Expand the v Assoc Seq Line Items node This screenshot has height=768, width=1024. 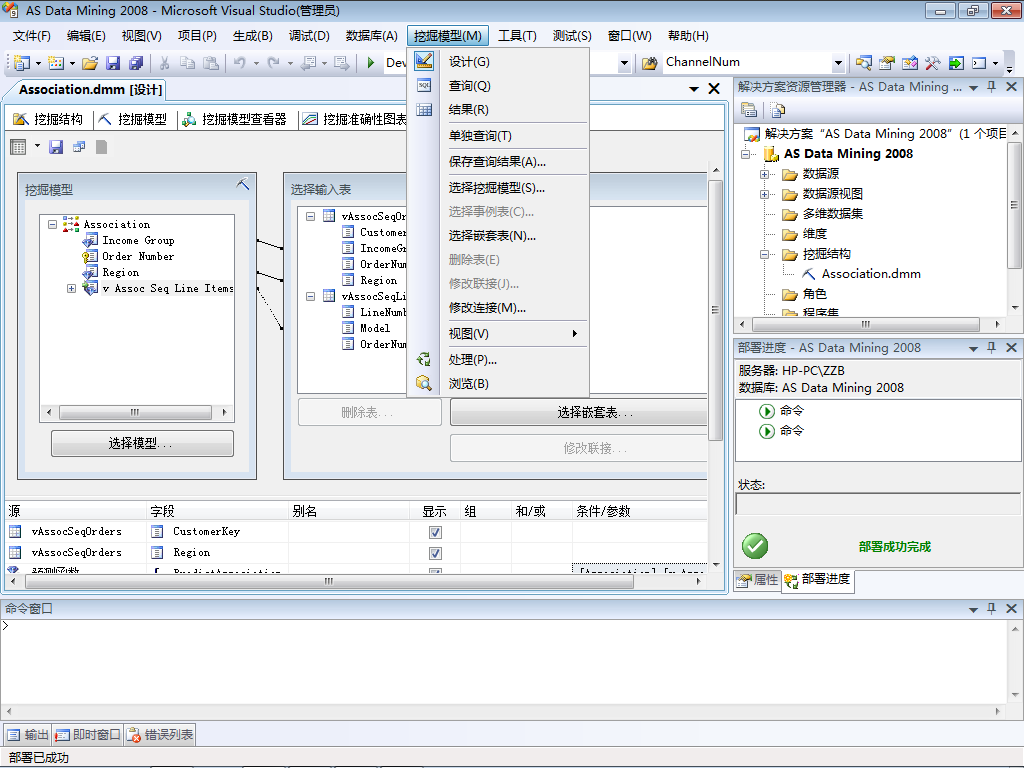[x=71, y=288]
